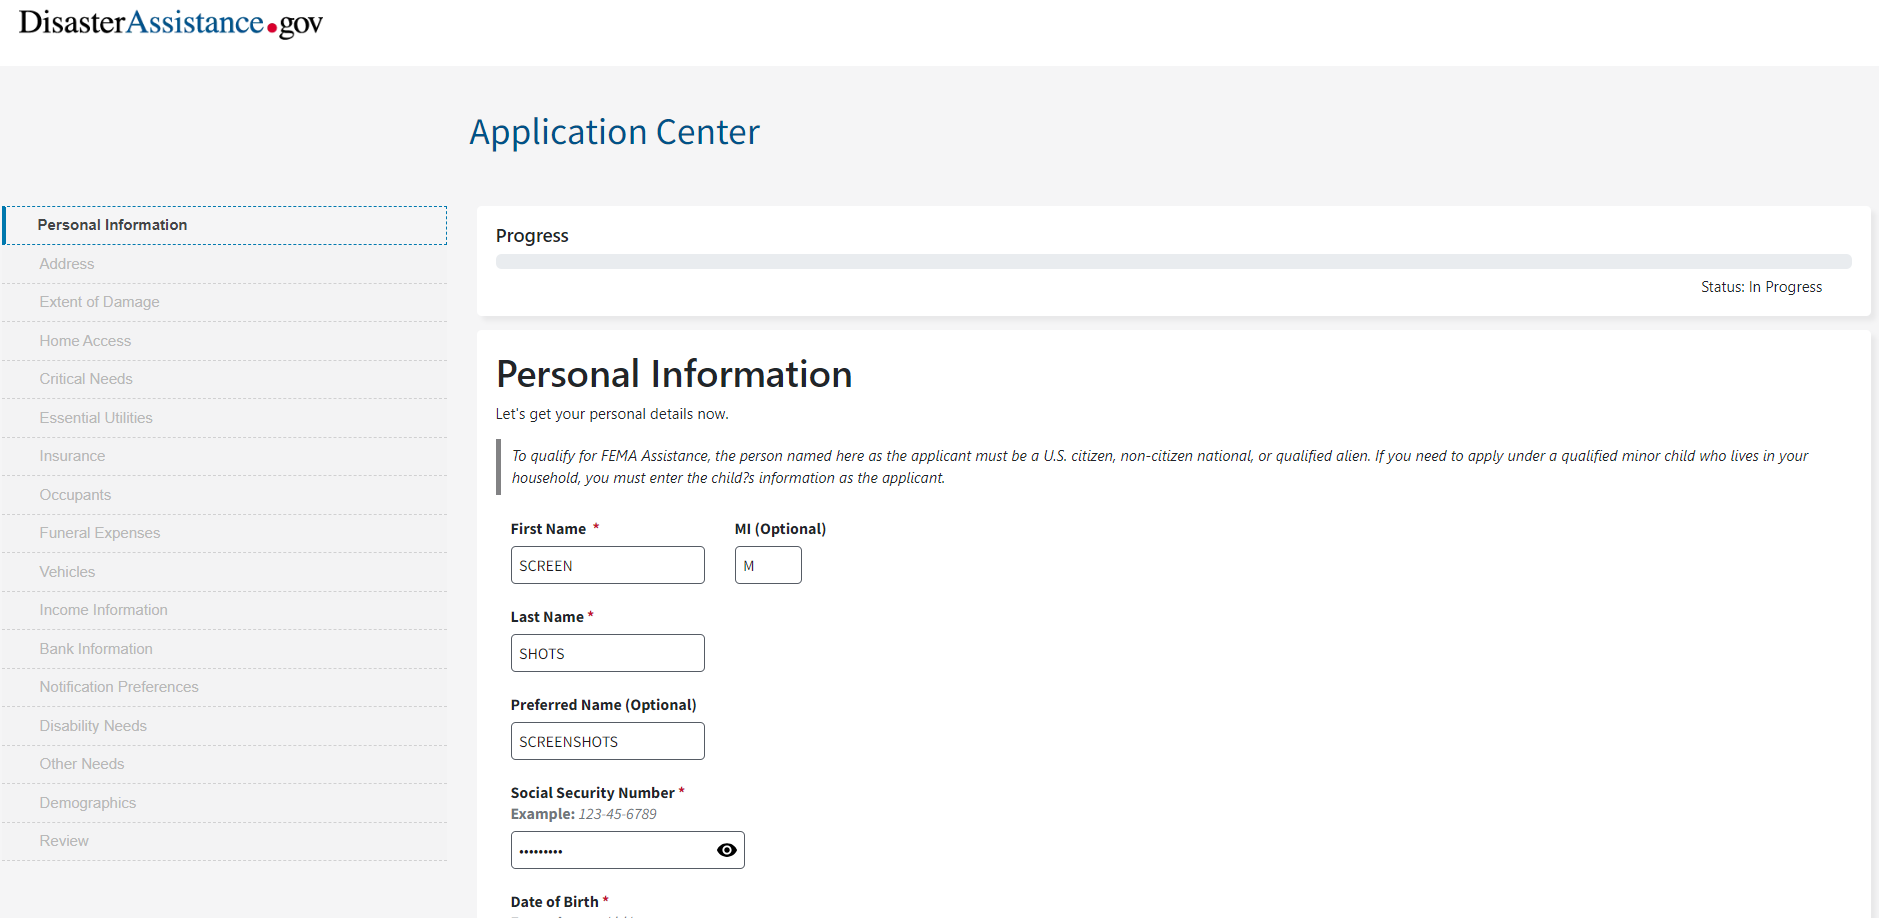Open Essential Utilities sidebar step
1879x918 pixels.
tap(96, 418)
